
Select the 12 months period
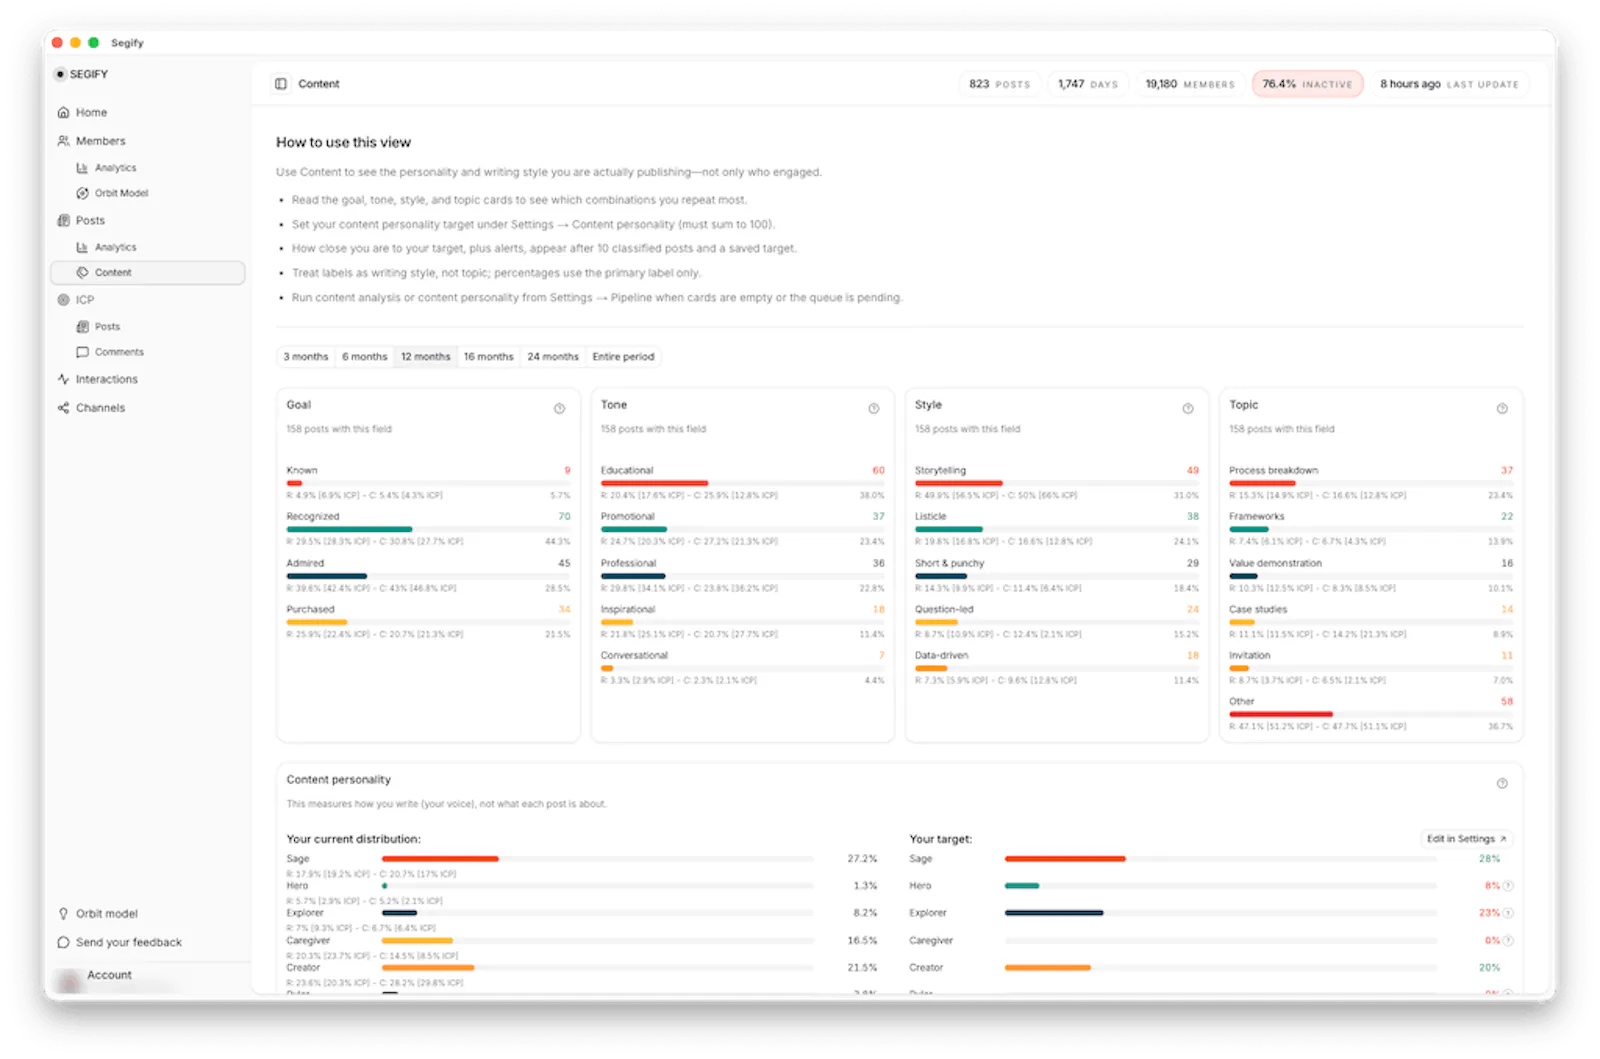click(426, 357)
